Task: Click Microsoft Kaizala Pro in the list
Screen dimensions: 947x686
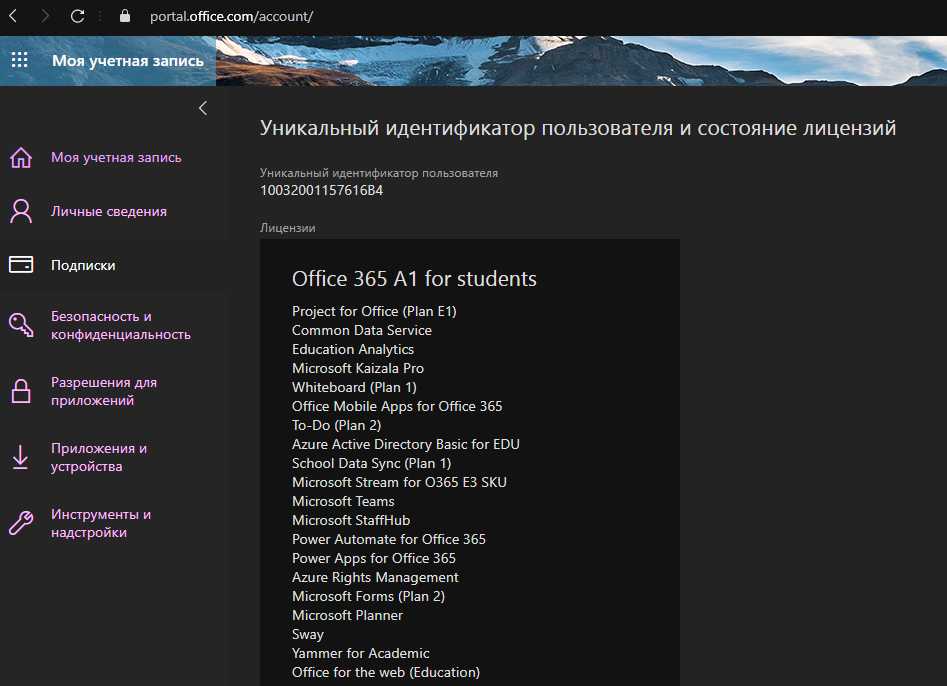Action: point(358,368)
